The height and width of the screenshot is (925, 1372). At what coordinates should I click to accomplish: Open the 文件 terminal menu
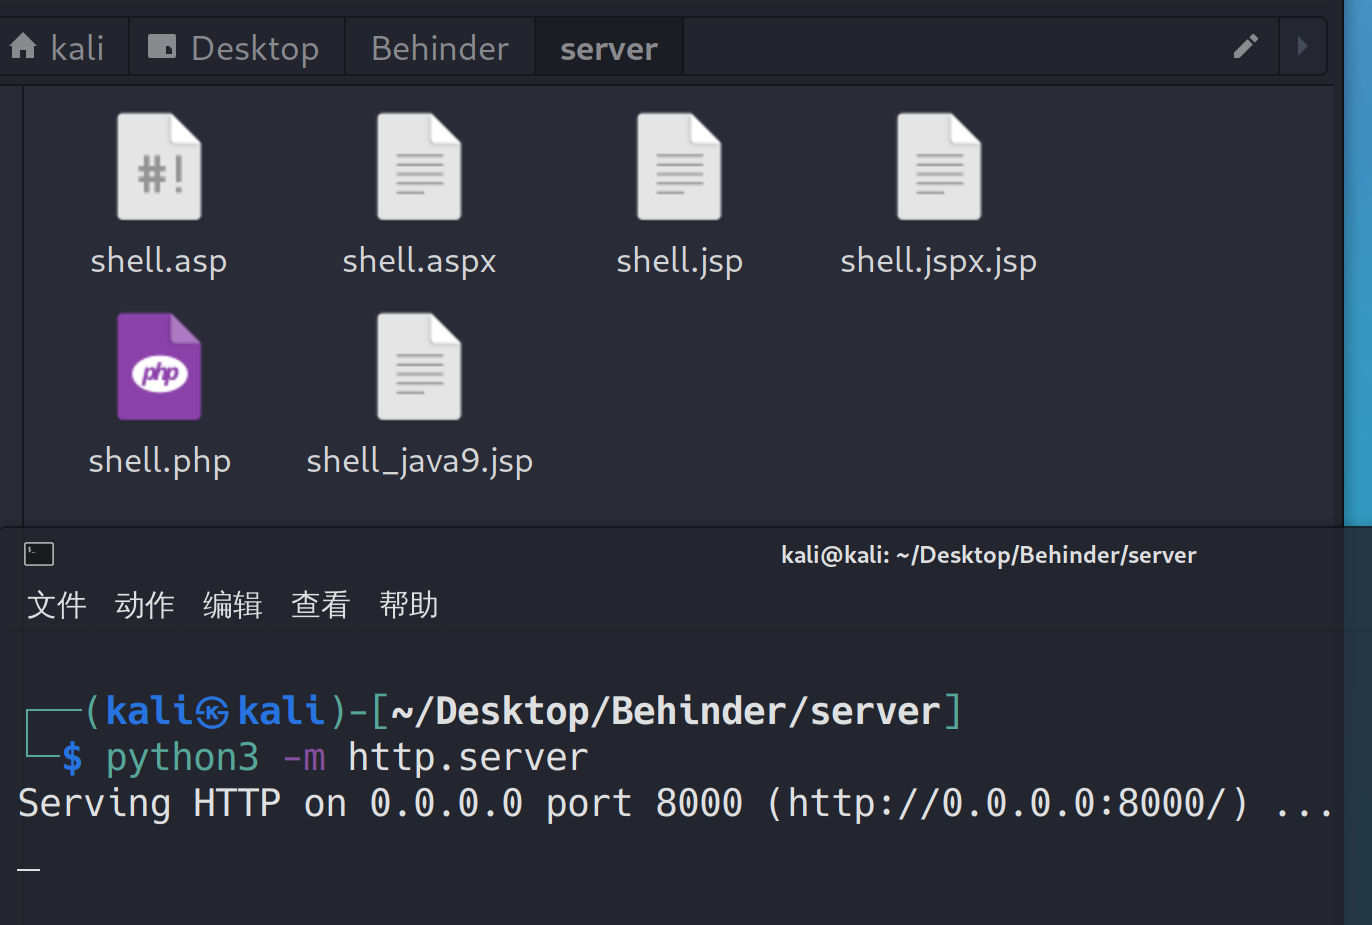pyautogui.click(x=57, y=605)
